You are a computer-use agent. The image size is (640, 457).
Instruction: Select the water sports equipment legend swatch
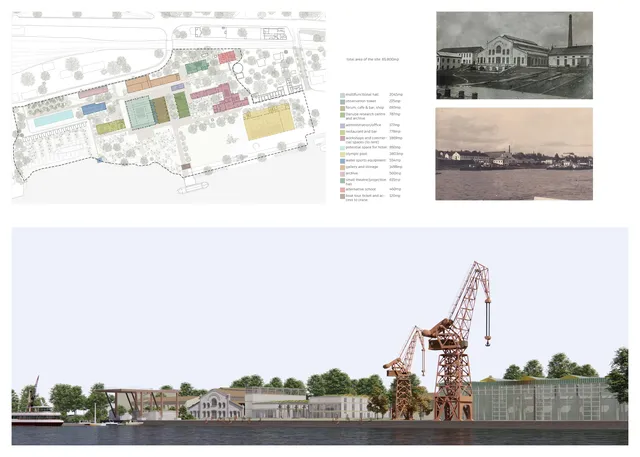[342, 159]
